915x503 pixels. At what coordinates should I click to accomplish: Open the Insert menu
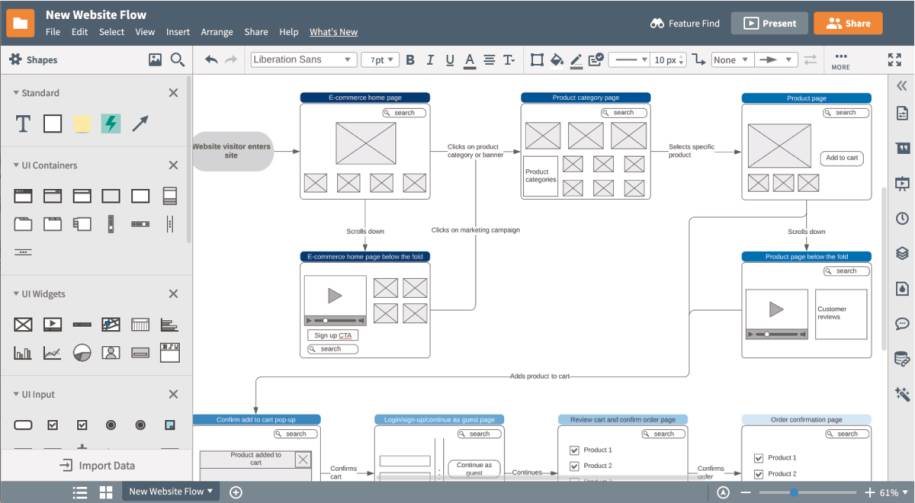pyautogui.click(x=178, y=32)
